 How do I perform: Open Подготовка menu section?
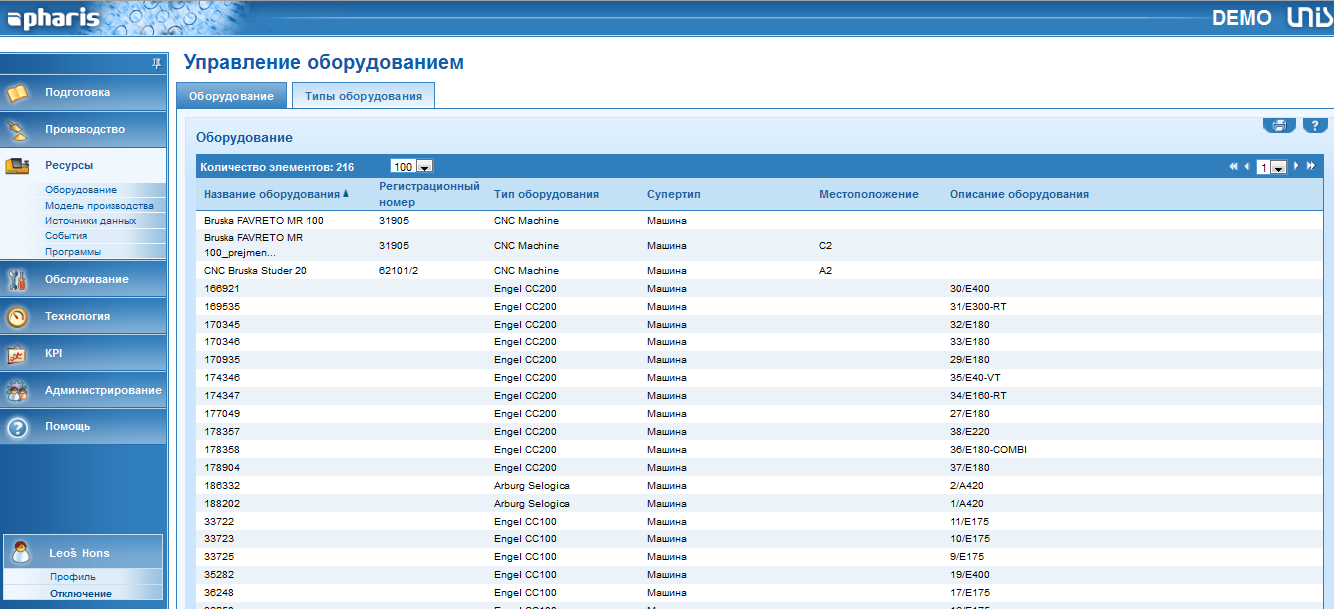point(83,93)
